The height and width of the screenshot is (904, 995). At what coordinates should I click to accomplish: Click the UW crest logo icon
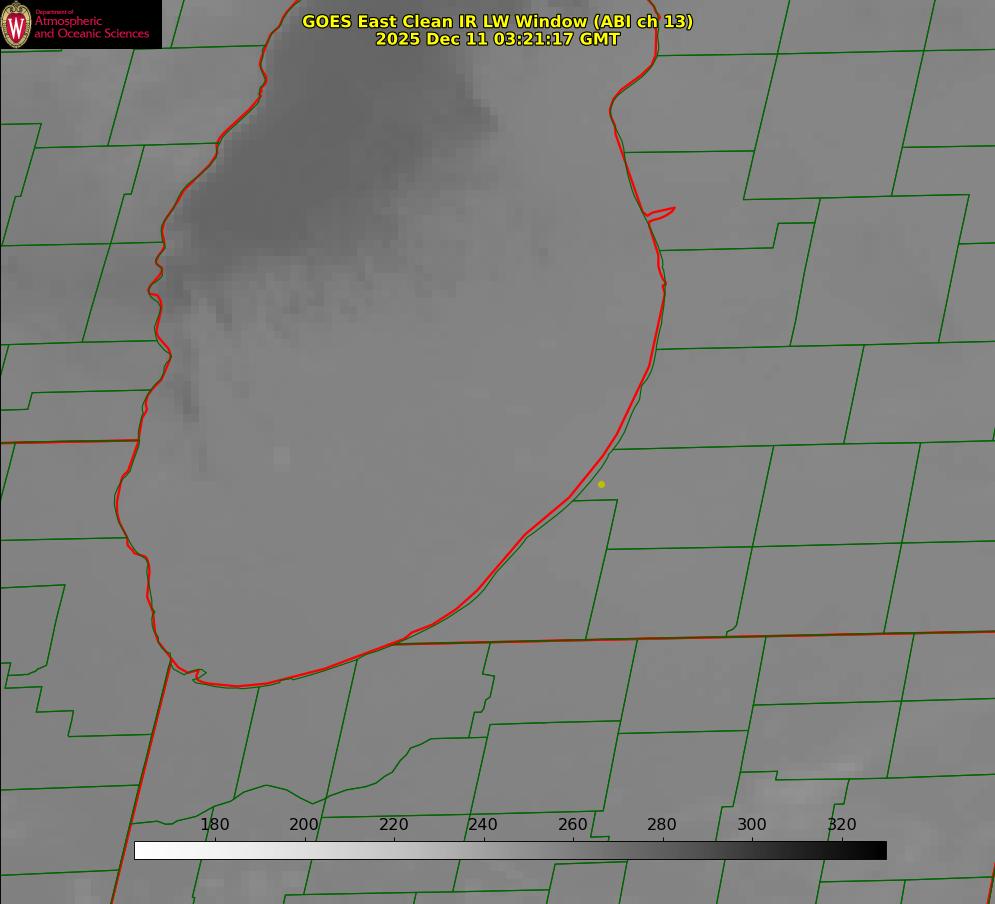tap(16, 24)
